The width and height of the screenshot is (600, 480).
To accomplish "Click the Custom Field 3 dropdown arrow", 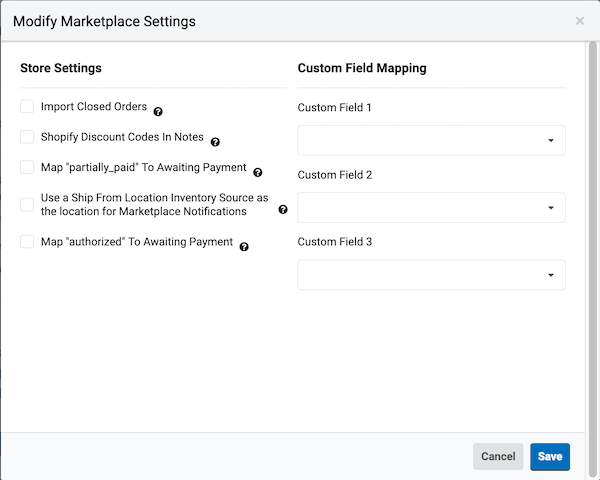I will tap(551, 275).
